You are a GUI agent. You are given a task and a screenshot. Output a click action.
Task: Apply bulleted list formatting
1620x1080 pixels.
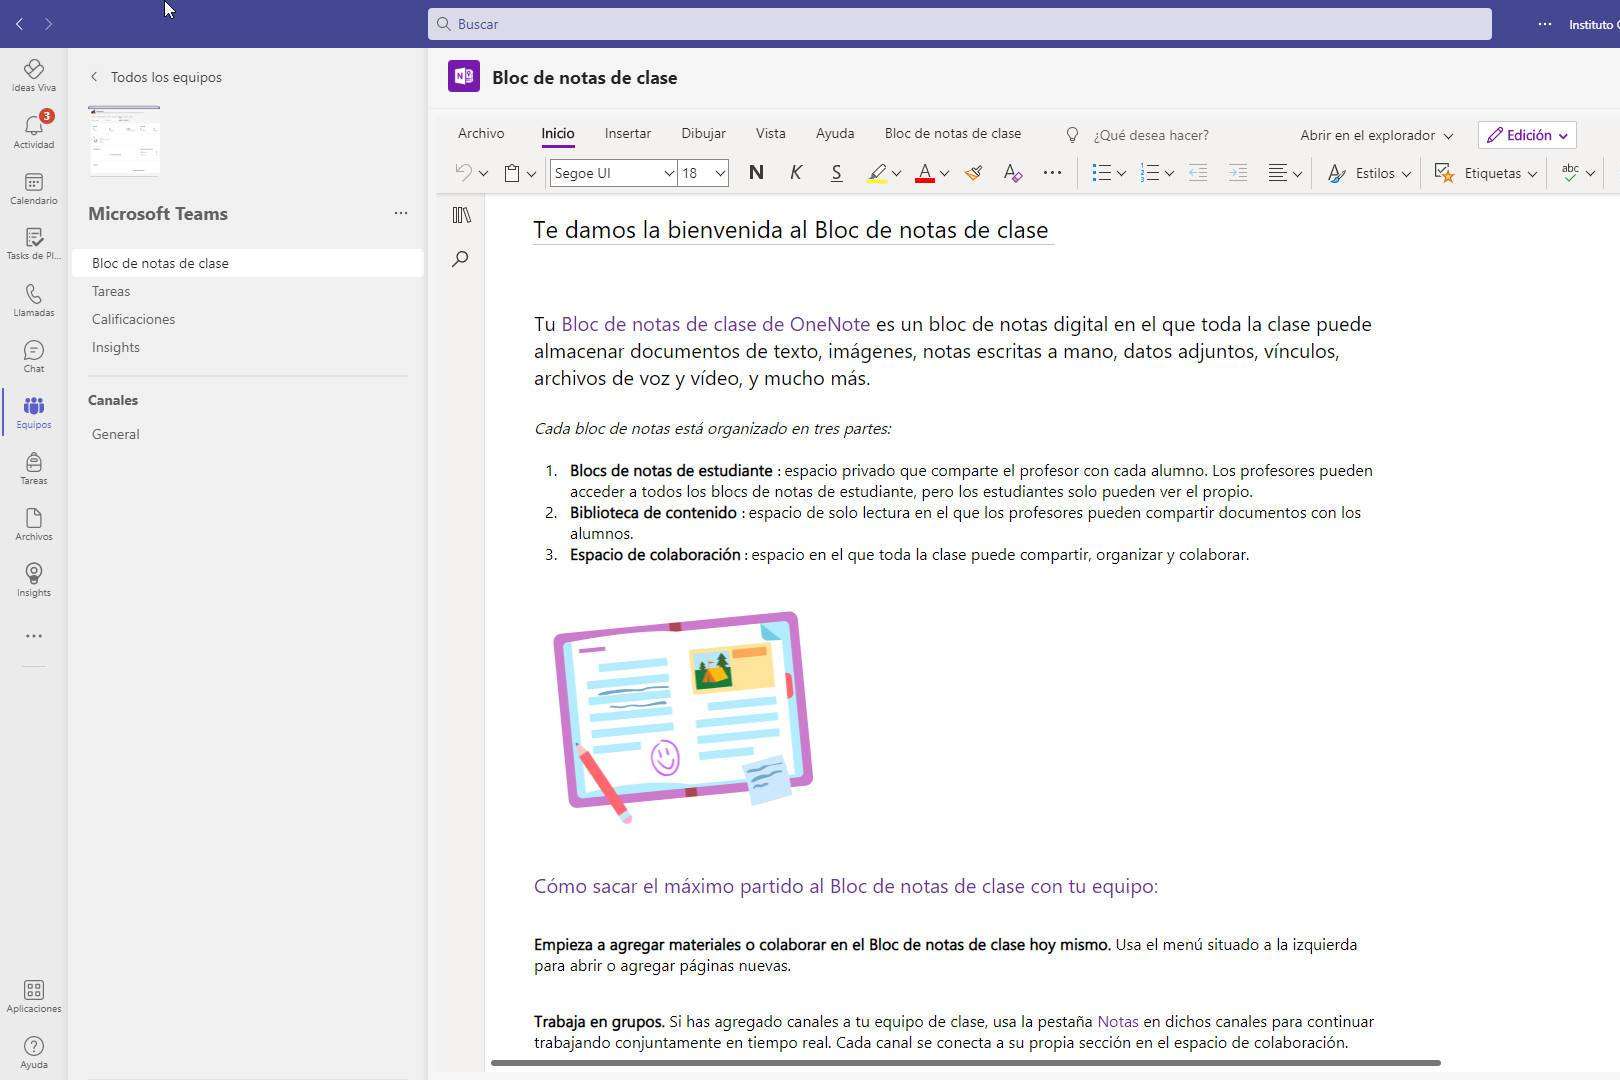(x=1101, y=173)
